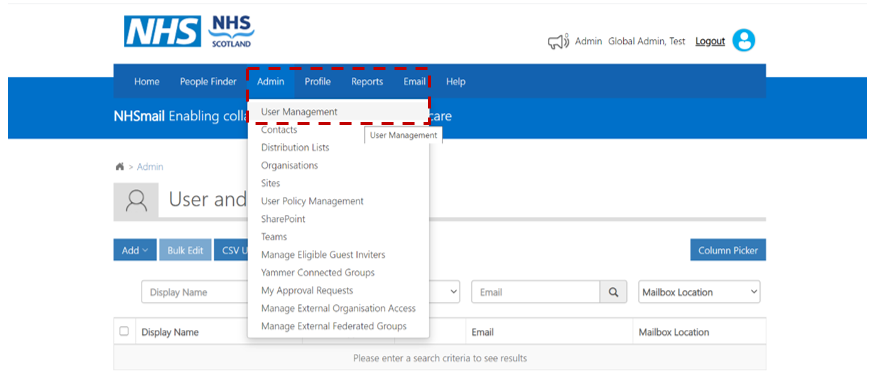Viewport: 877px width, 387px height.
Task: Open the partly hidden dropdown left of Email
Action: (445, 292)
